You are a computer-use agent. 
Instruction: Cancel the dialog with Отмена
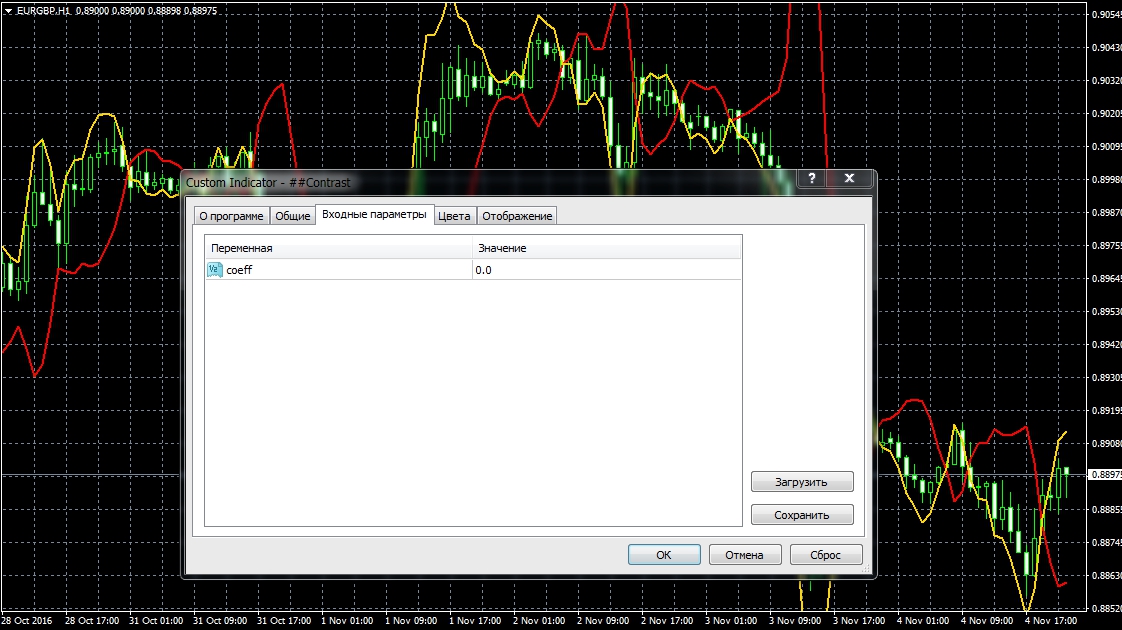(744, 555)
